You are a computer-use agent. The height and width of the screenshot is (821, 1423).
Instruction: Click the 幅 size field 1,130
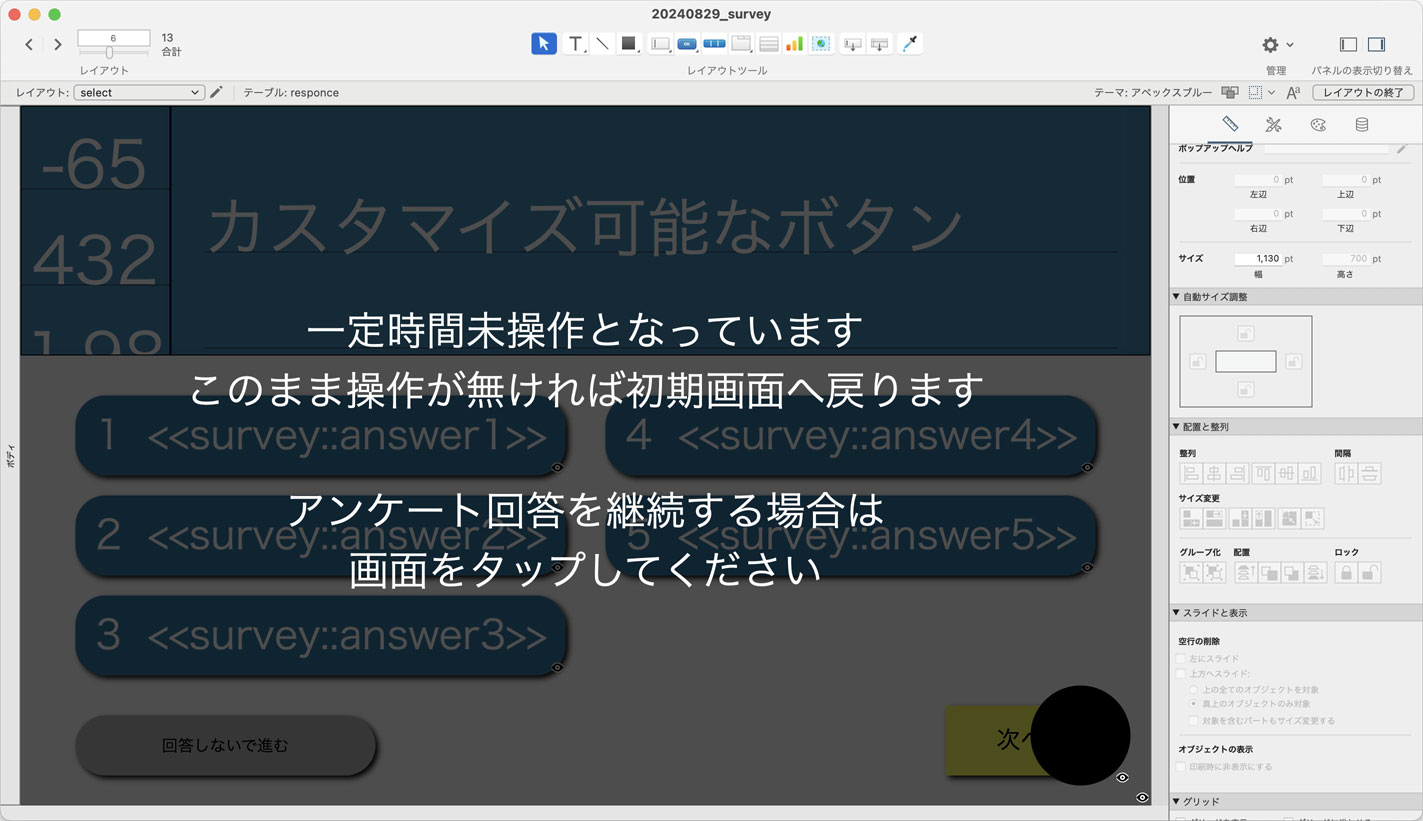(x=1258, y=258)
